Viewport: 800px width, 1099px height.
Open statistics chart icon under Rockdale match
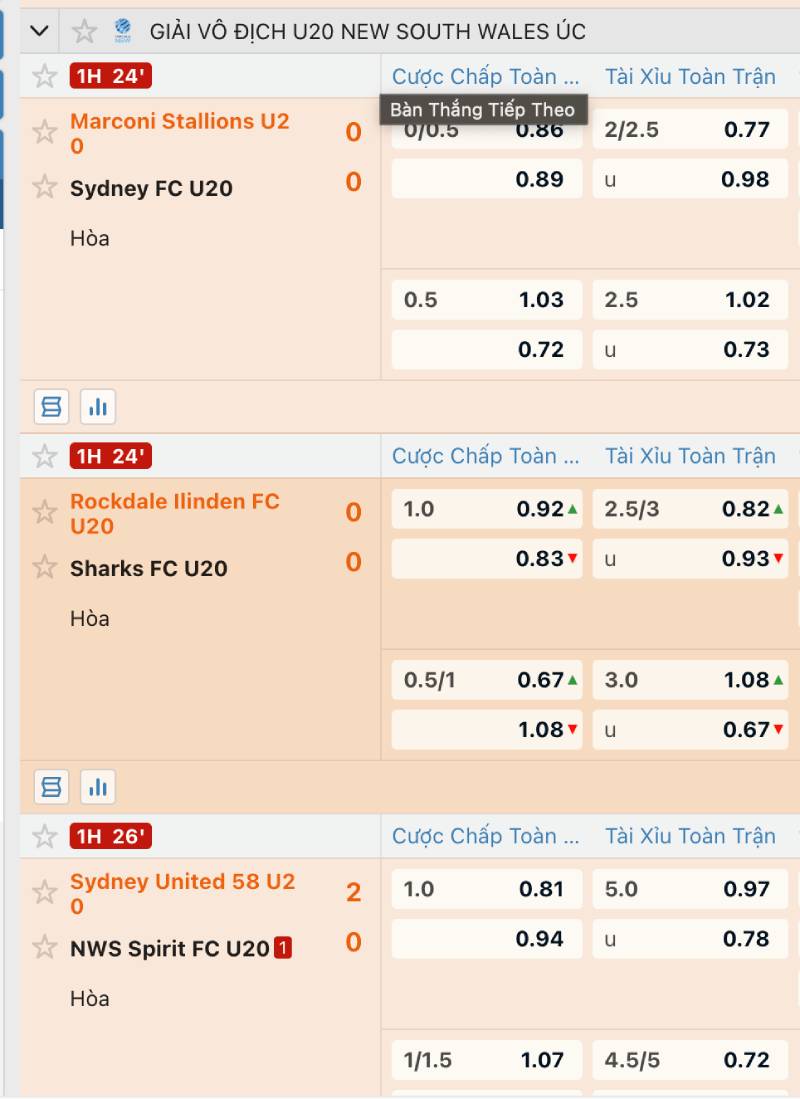(98, 786)
